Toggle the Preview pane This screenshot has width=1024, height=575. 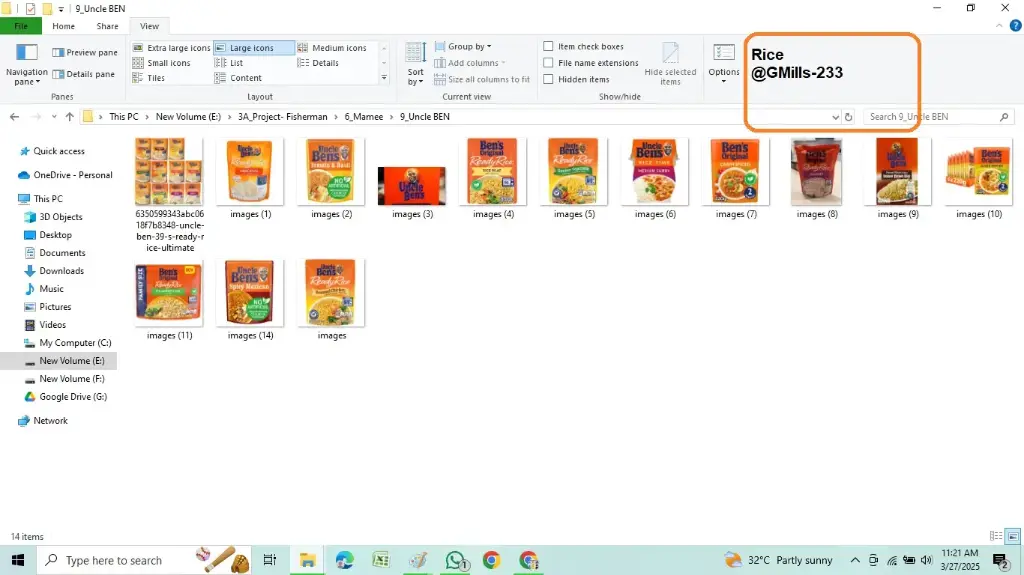[x=85, y=52]
